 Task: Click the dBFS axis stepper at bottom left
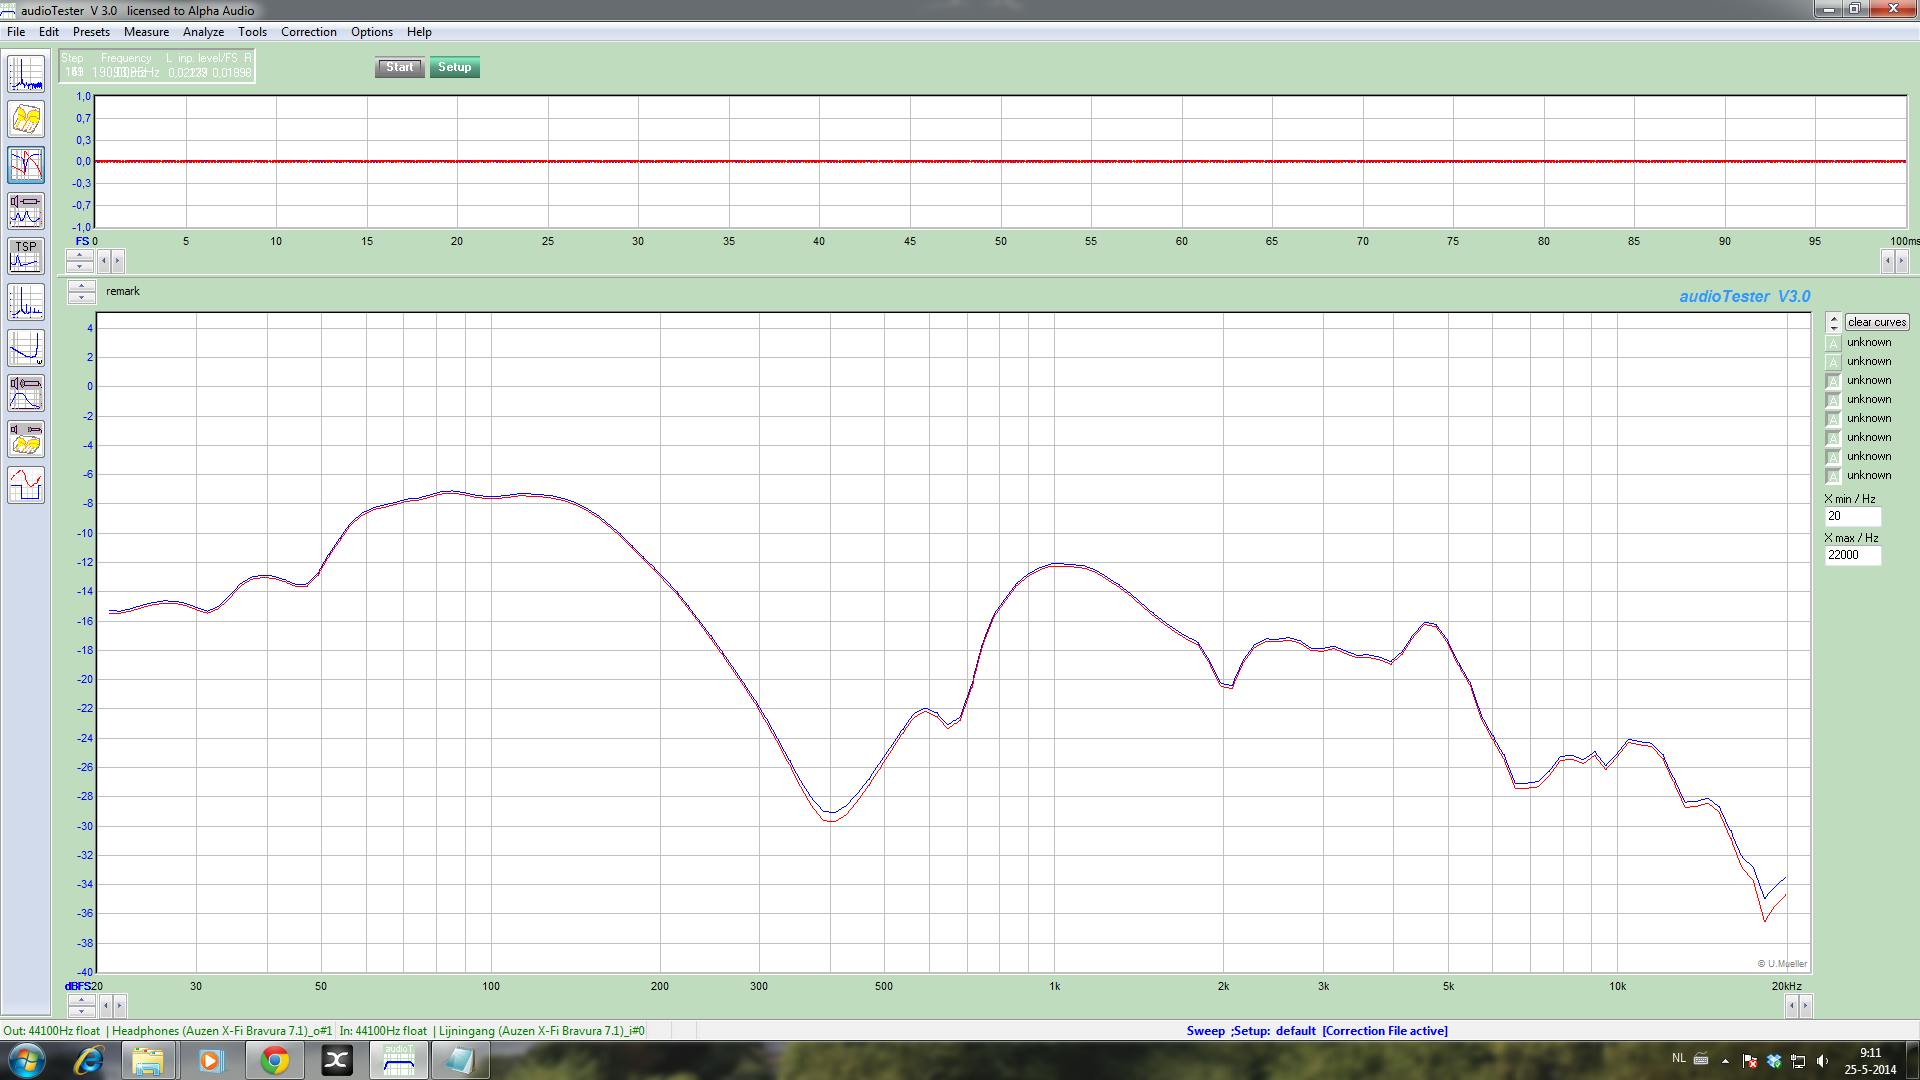(x=81, y=1005)
